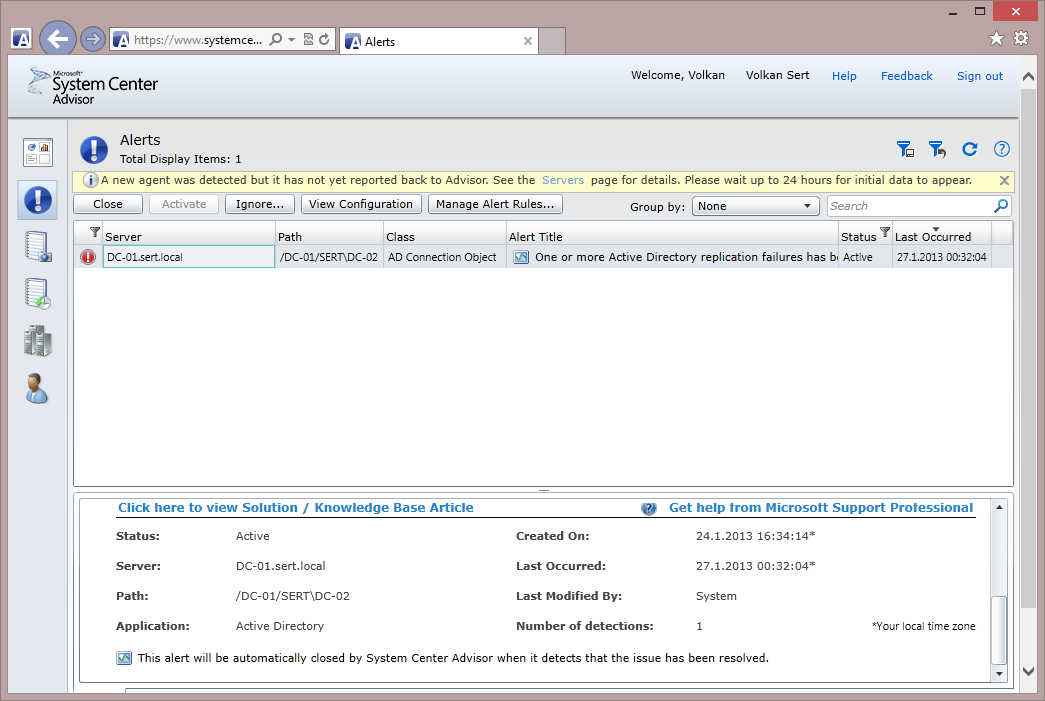Image resolution: width=1045 pixels, height=701 pixels.
Task: Select the Alerts browser tab
Action: tap(439, 41)
